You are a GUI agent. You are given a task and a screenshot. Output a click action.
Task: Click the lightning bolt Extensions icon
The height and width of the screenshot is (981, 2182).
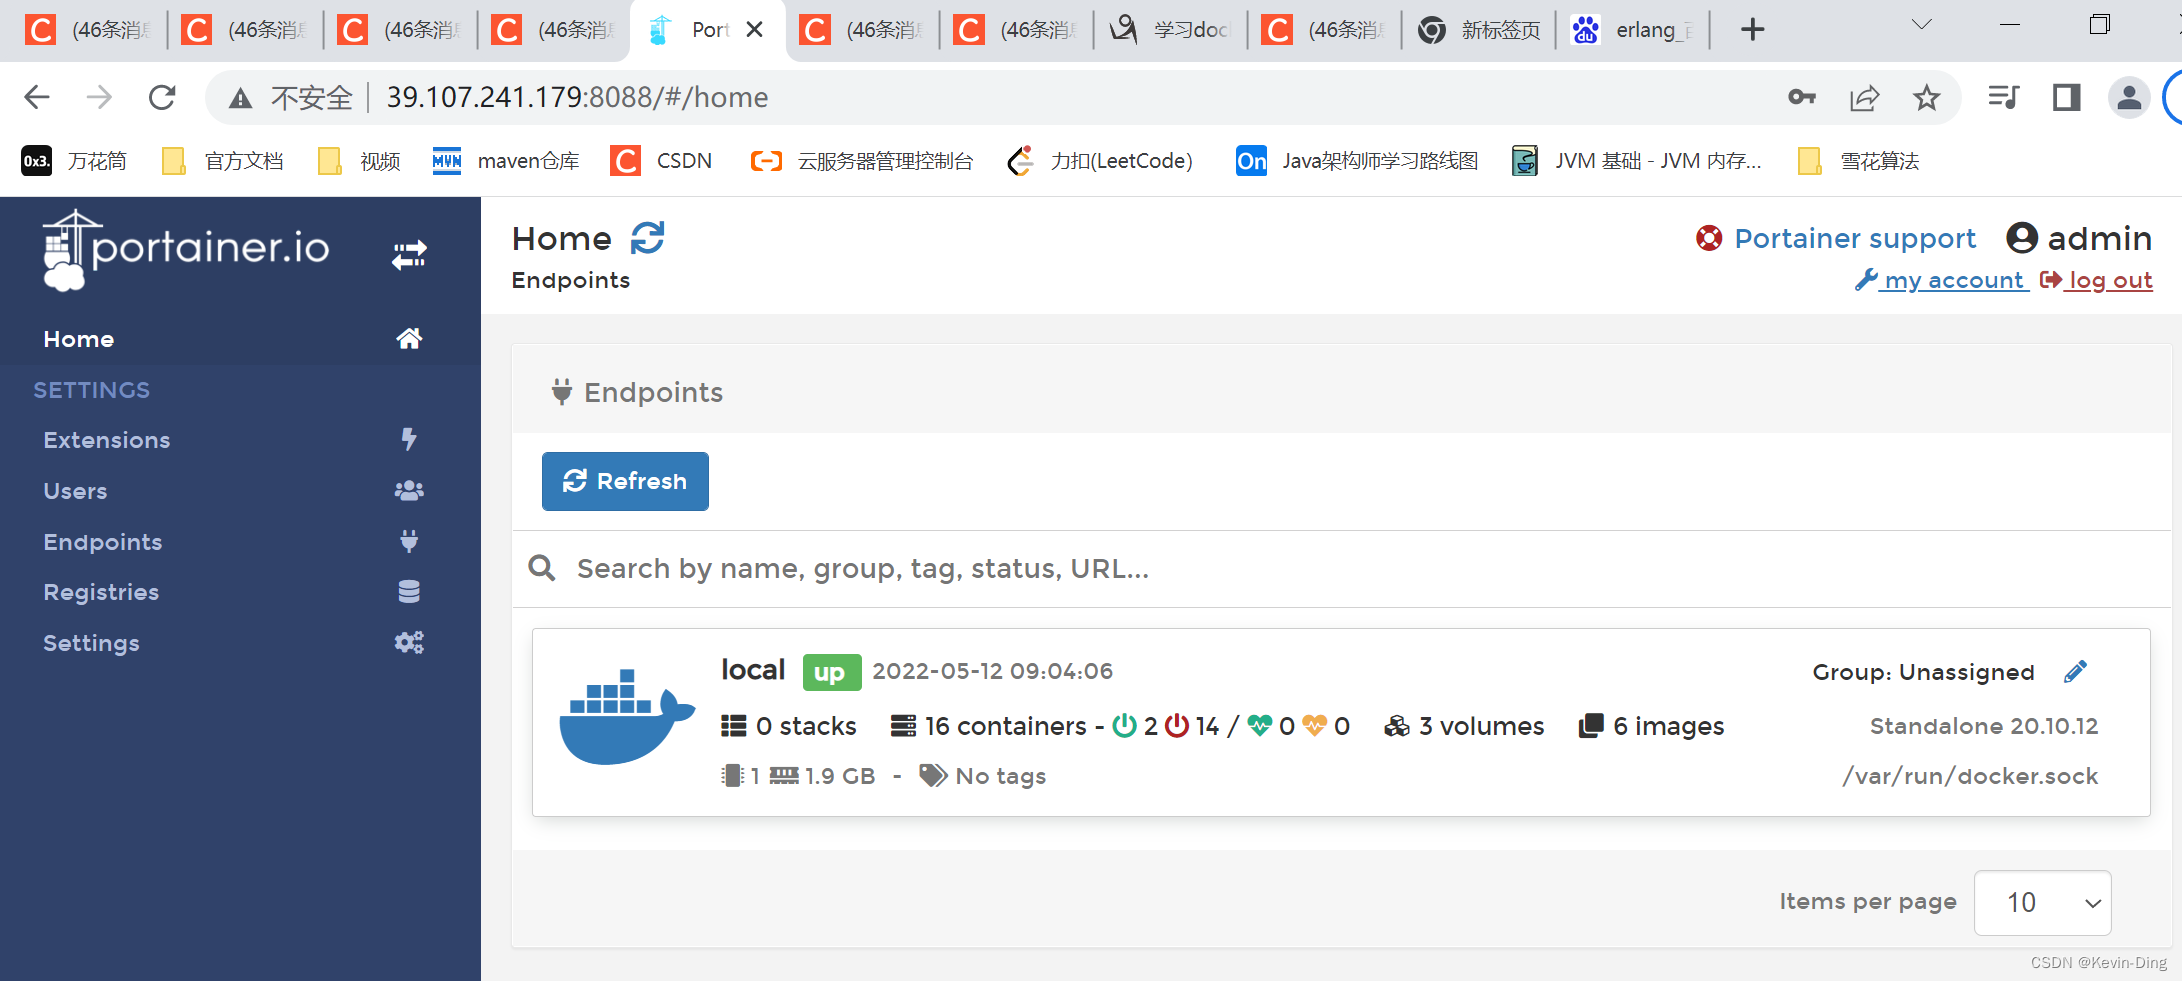click(x=409, y=439)
